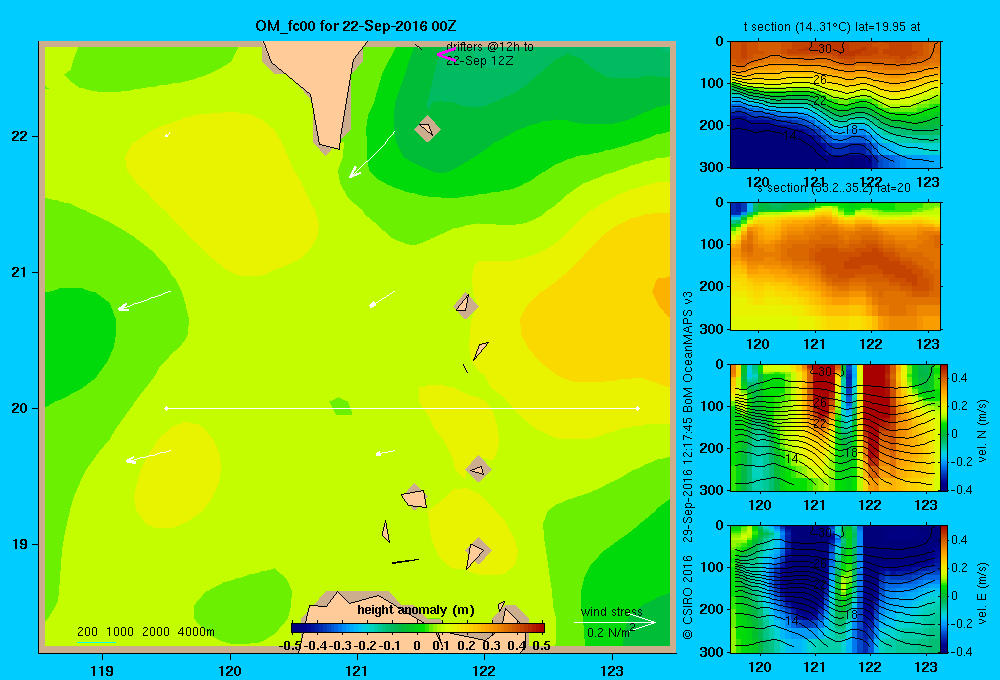Viewport: 1000px width, 680px height.
Task: Click the "0.5" maximum on height anomaly scale
Action: 541,645
